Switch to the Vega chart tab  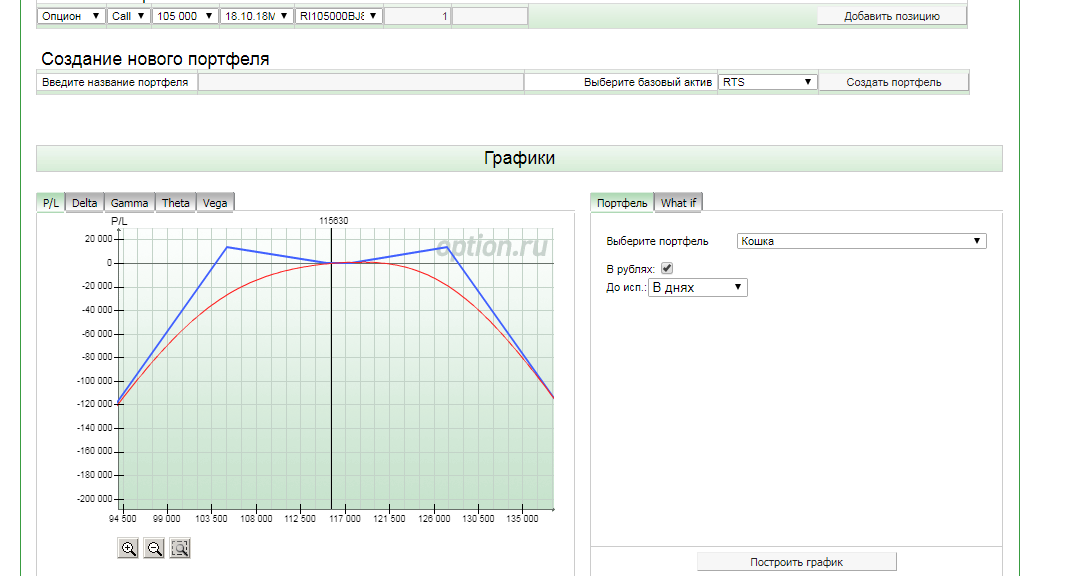[215, 202]
